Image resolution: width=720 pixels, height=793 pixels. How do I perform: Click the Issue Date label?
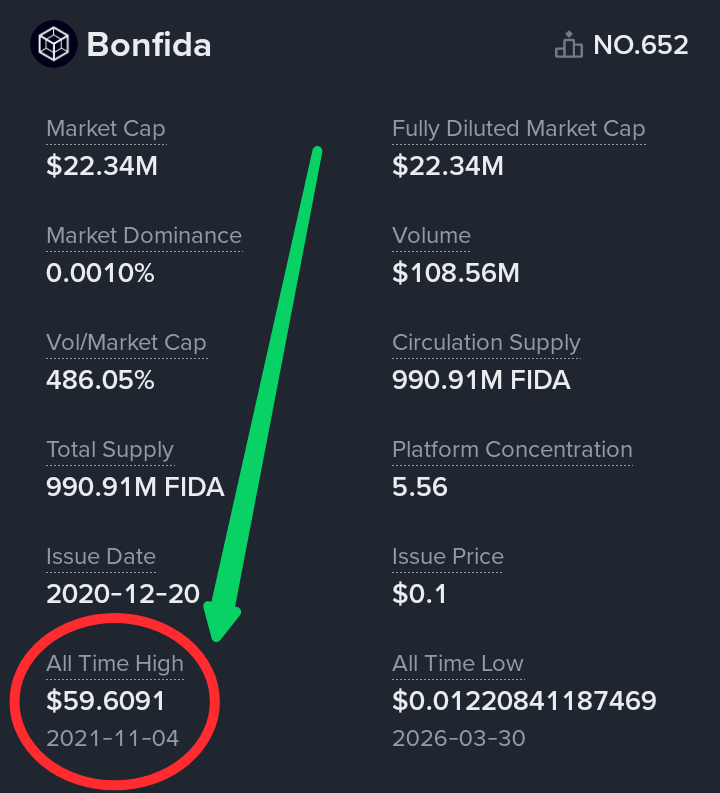coord(101,557)
